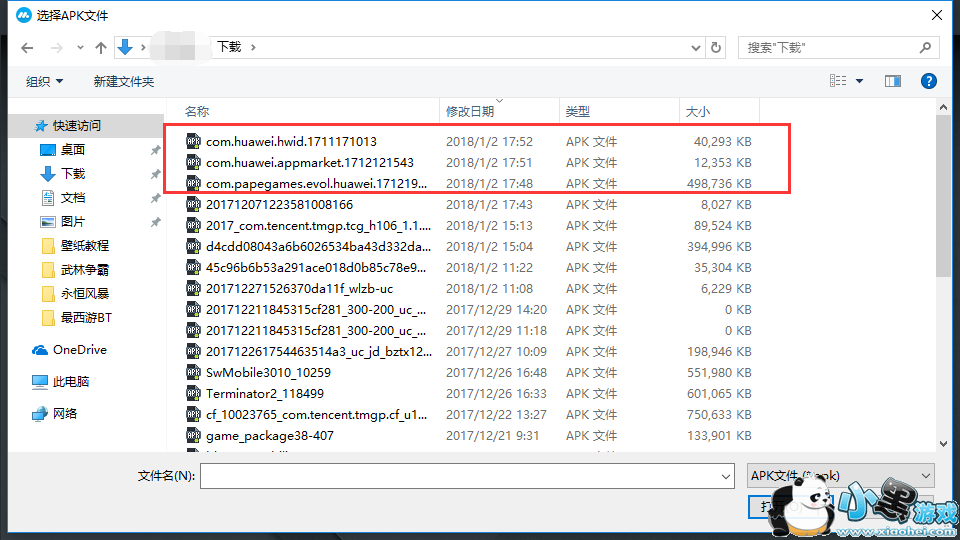Open the 永恒风暴 folder
Viewport: 960px width, 540px height.
pyautogui.click(x=84, y=294)
